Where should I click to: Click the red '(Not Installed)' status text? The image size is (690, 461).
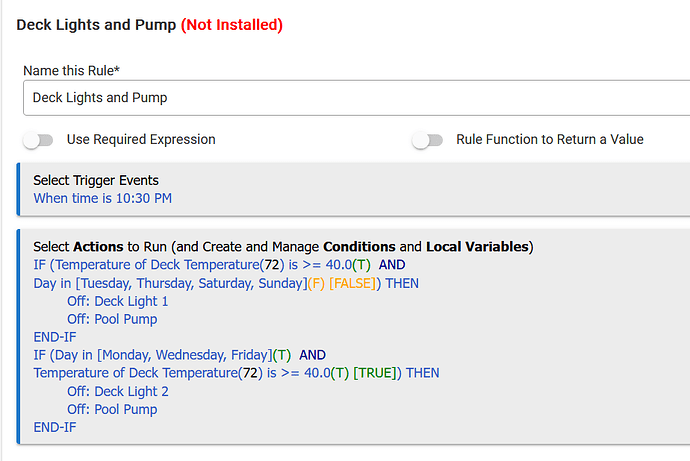[231, 24]
